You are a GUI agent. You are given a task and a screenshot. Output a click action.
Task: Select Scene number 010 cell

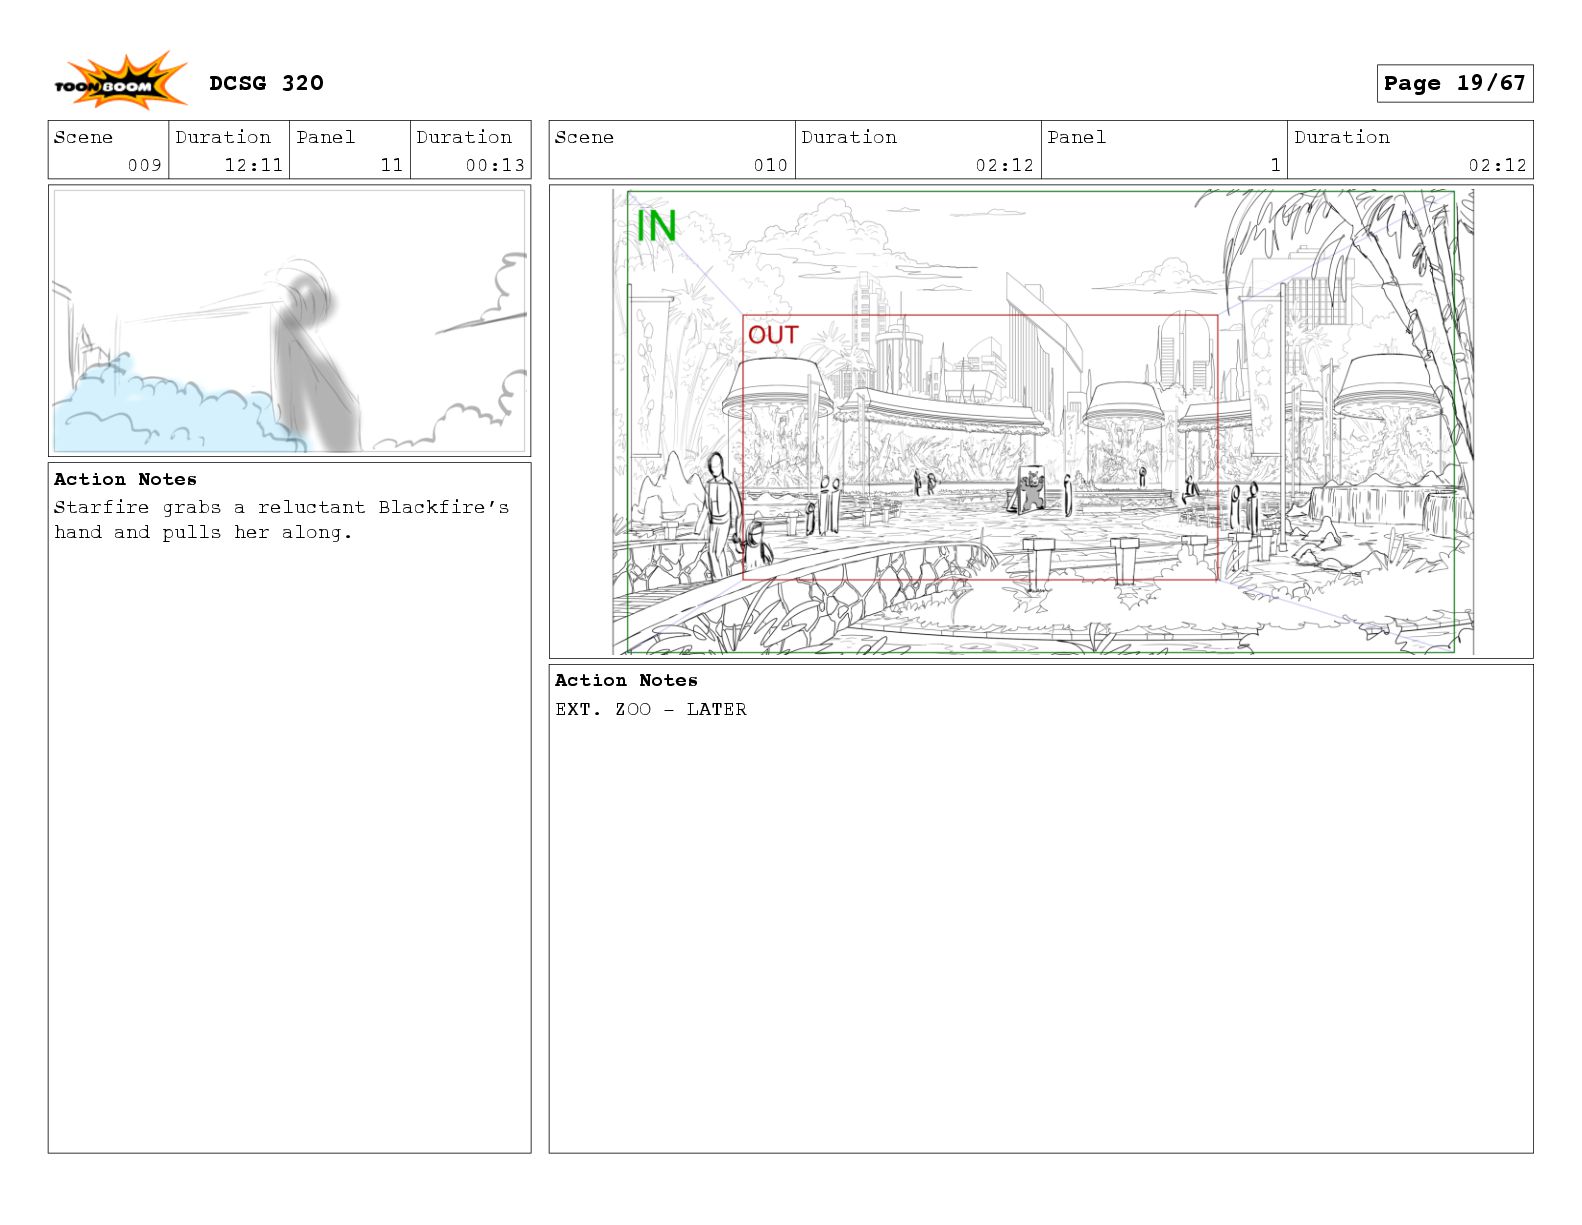pos(672,150)
